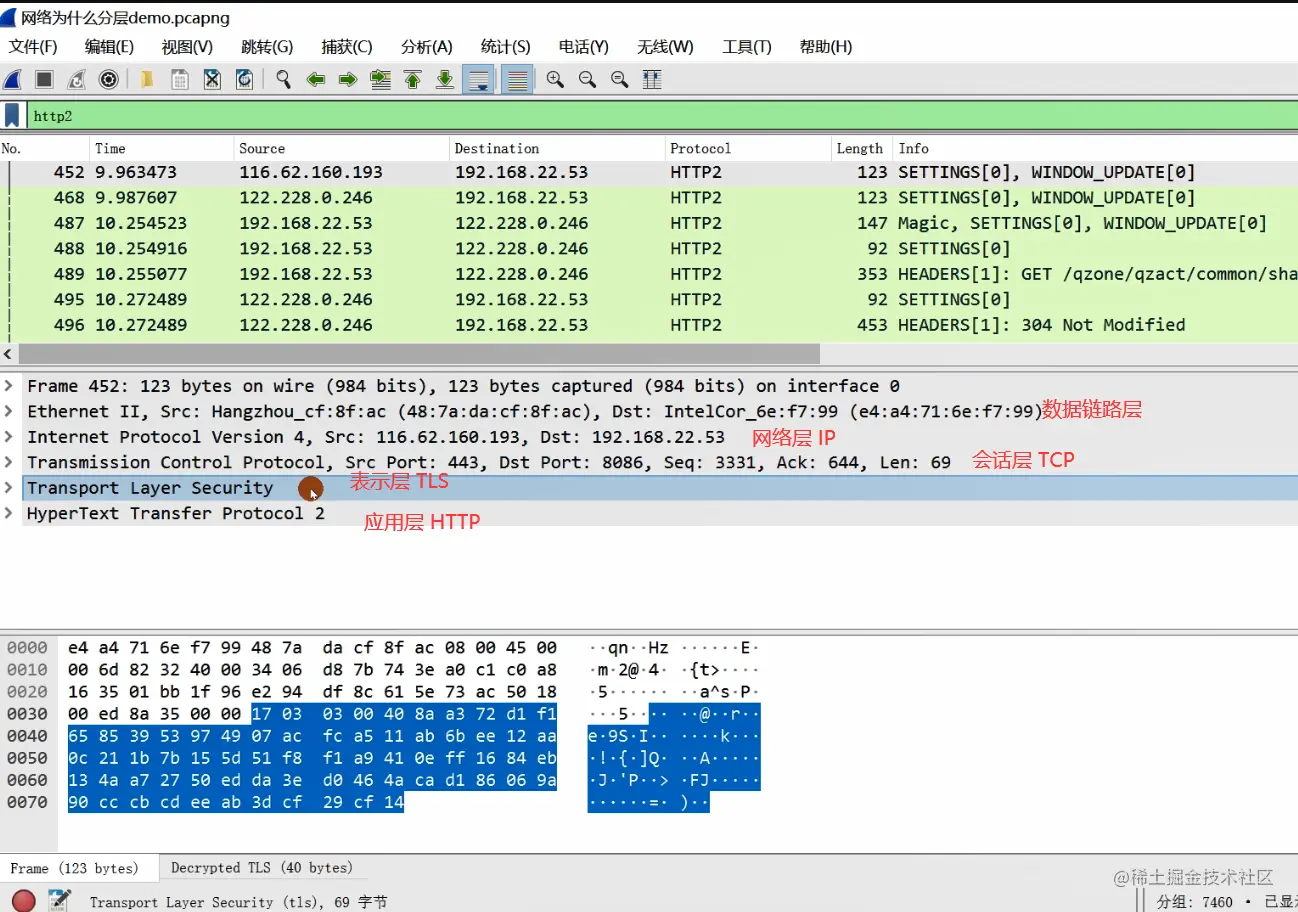Expand the HyperText Transfer Protocol 2 node

tap(8, 513)
